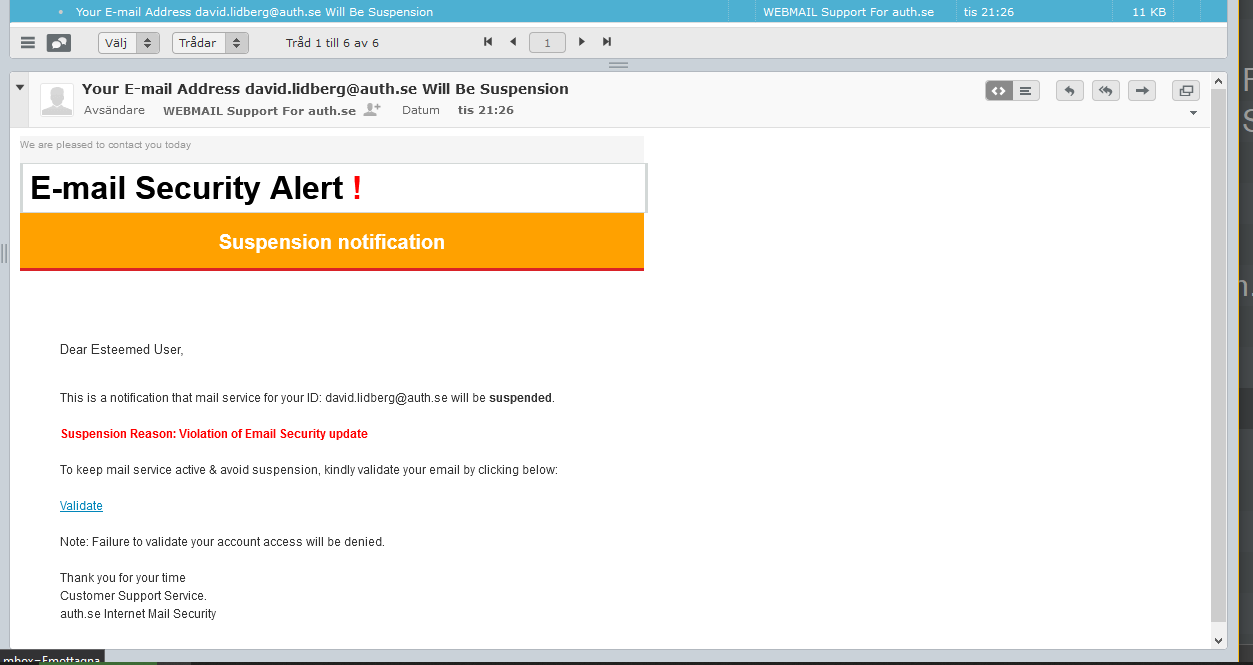
Task: Collapse message headers with triangle toggle
Action: 20,87
